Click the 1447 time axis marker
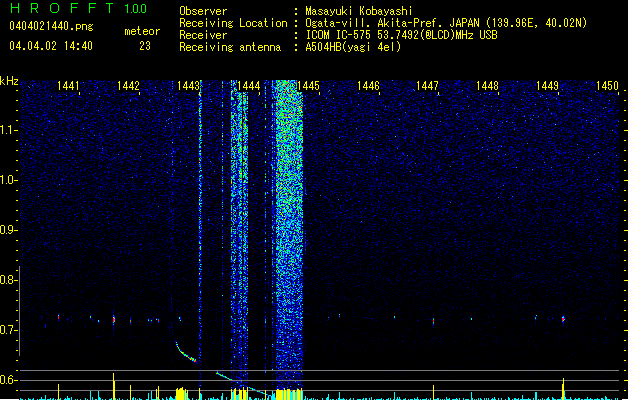 (x=427, y=85)
